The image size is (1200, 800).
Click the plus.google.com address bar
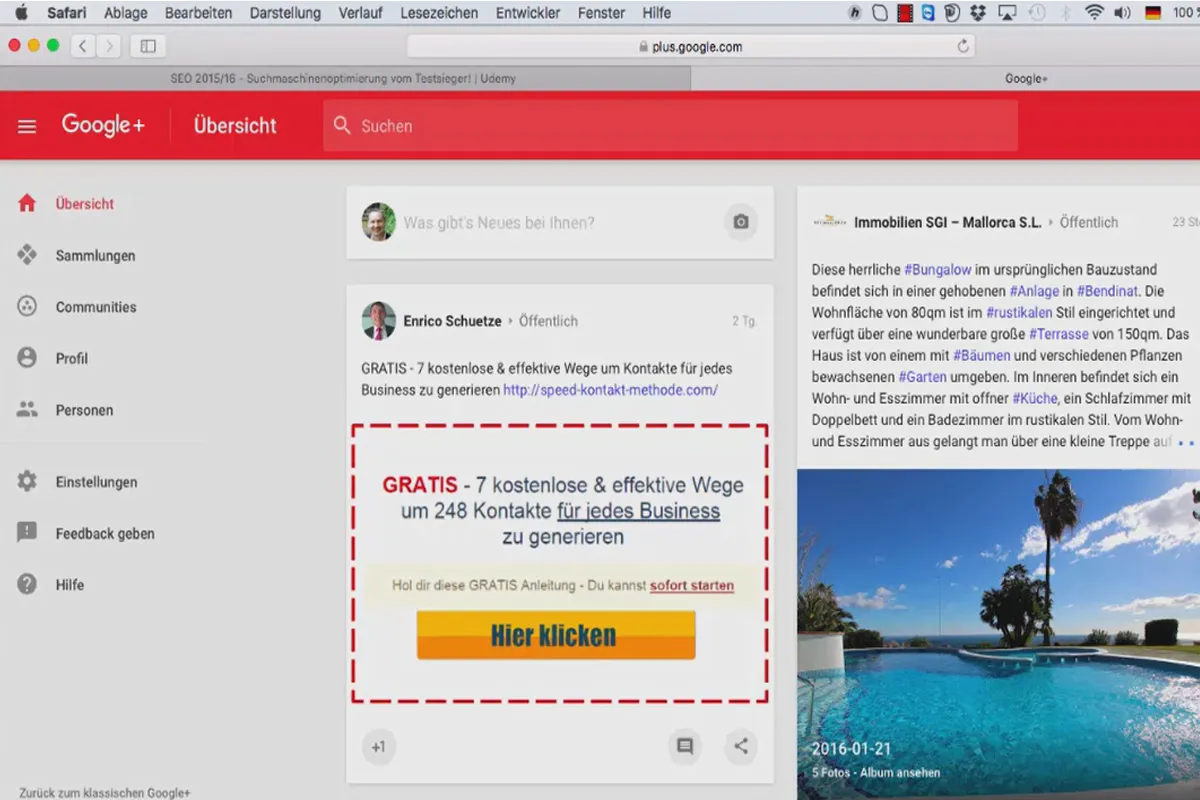point(690,46)
